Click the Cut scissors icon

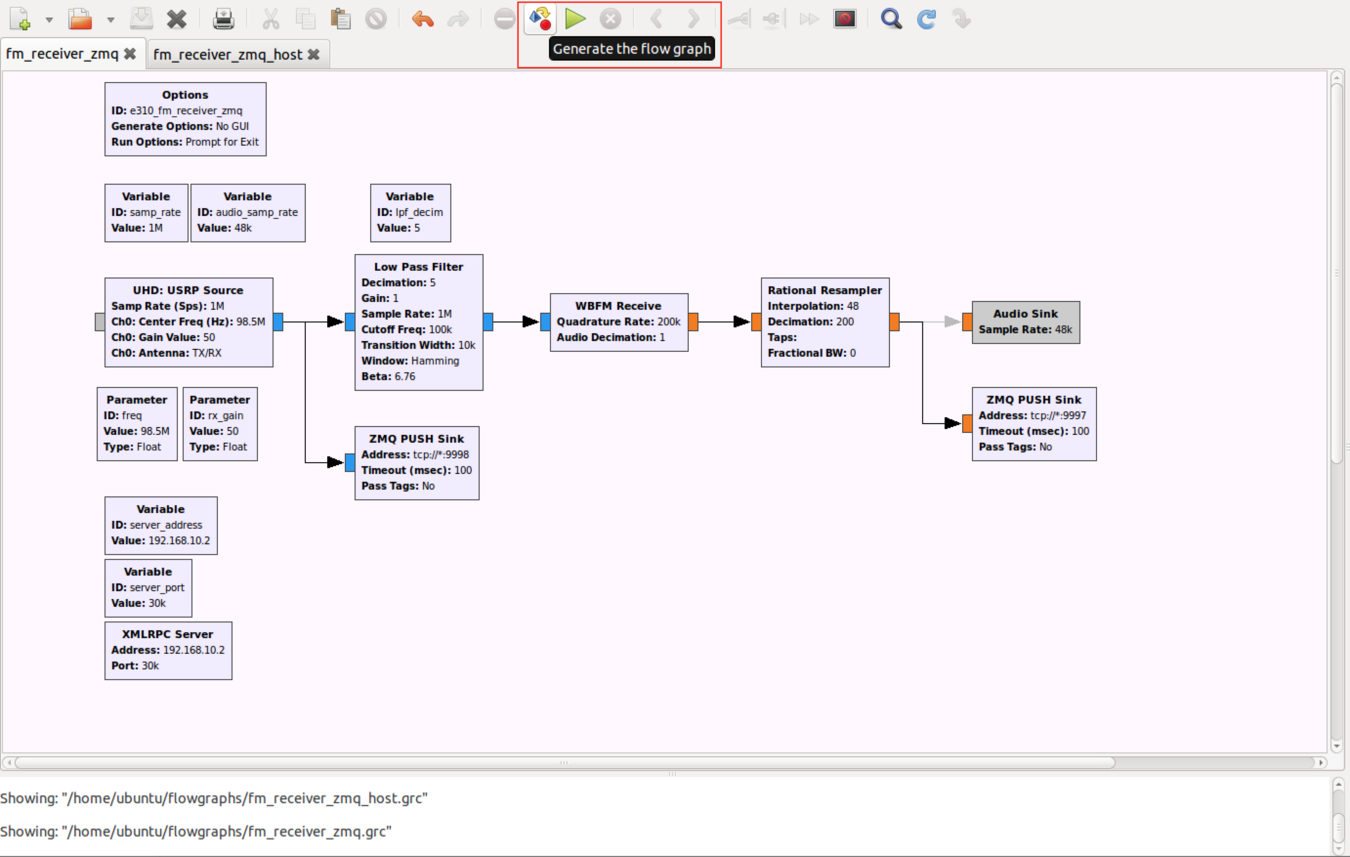(x=271, y=19)
